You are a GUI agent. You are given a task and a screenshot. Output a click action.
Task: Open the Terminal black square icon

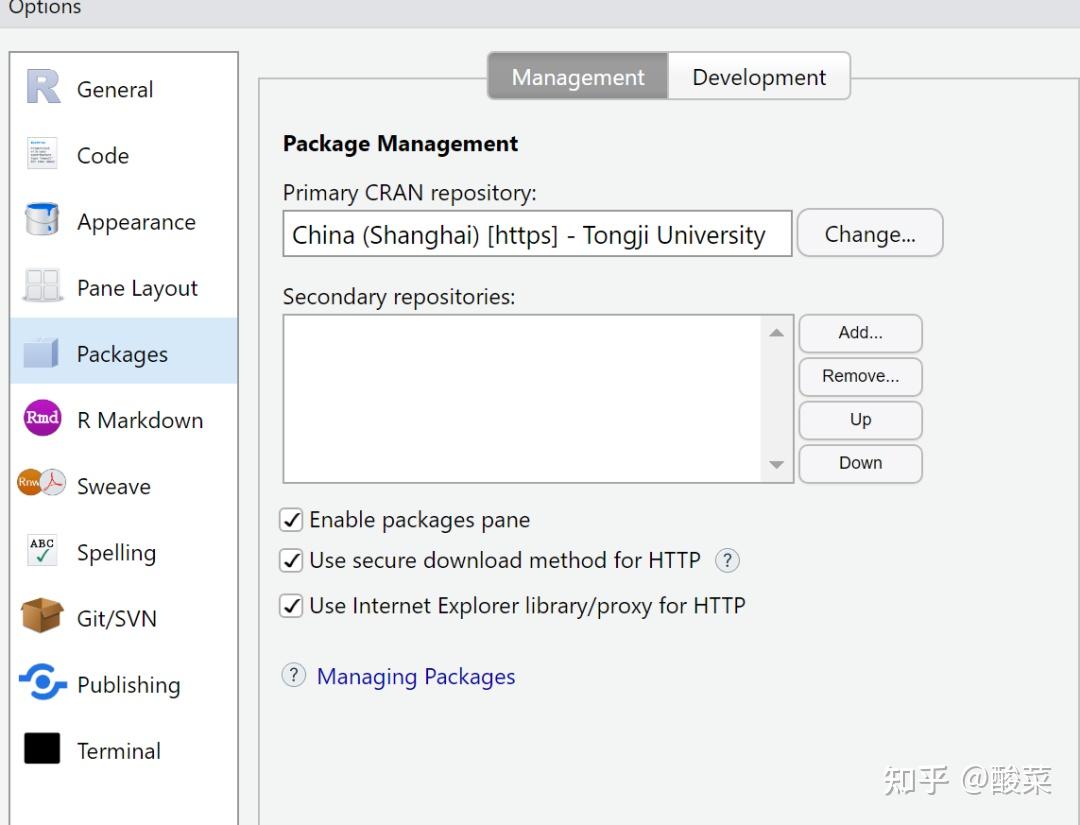[x=43, y=749]
